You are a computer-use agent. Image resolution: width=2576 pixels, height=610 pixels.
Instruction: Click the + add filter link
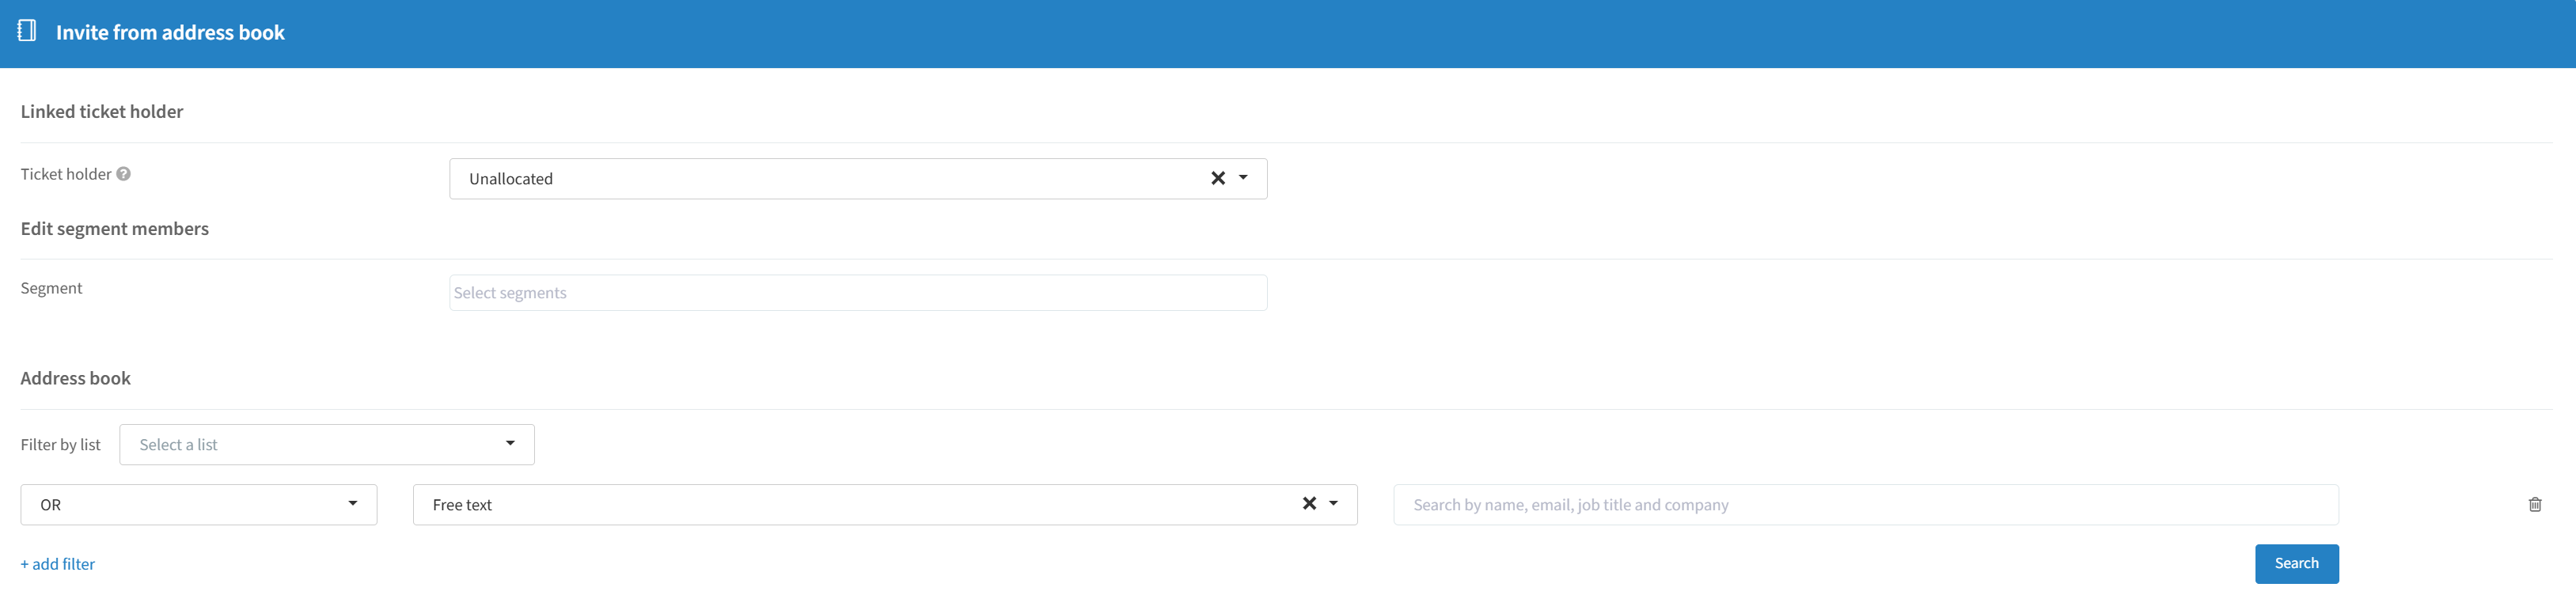58,564
